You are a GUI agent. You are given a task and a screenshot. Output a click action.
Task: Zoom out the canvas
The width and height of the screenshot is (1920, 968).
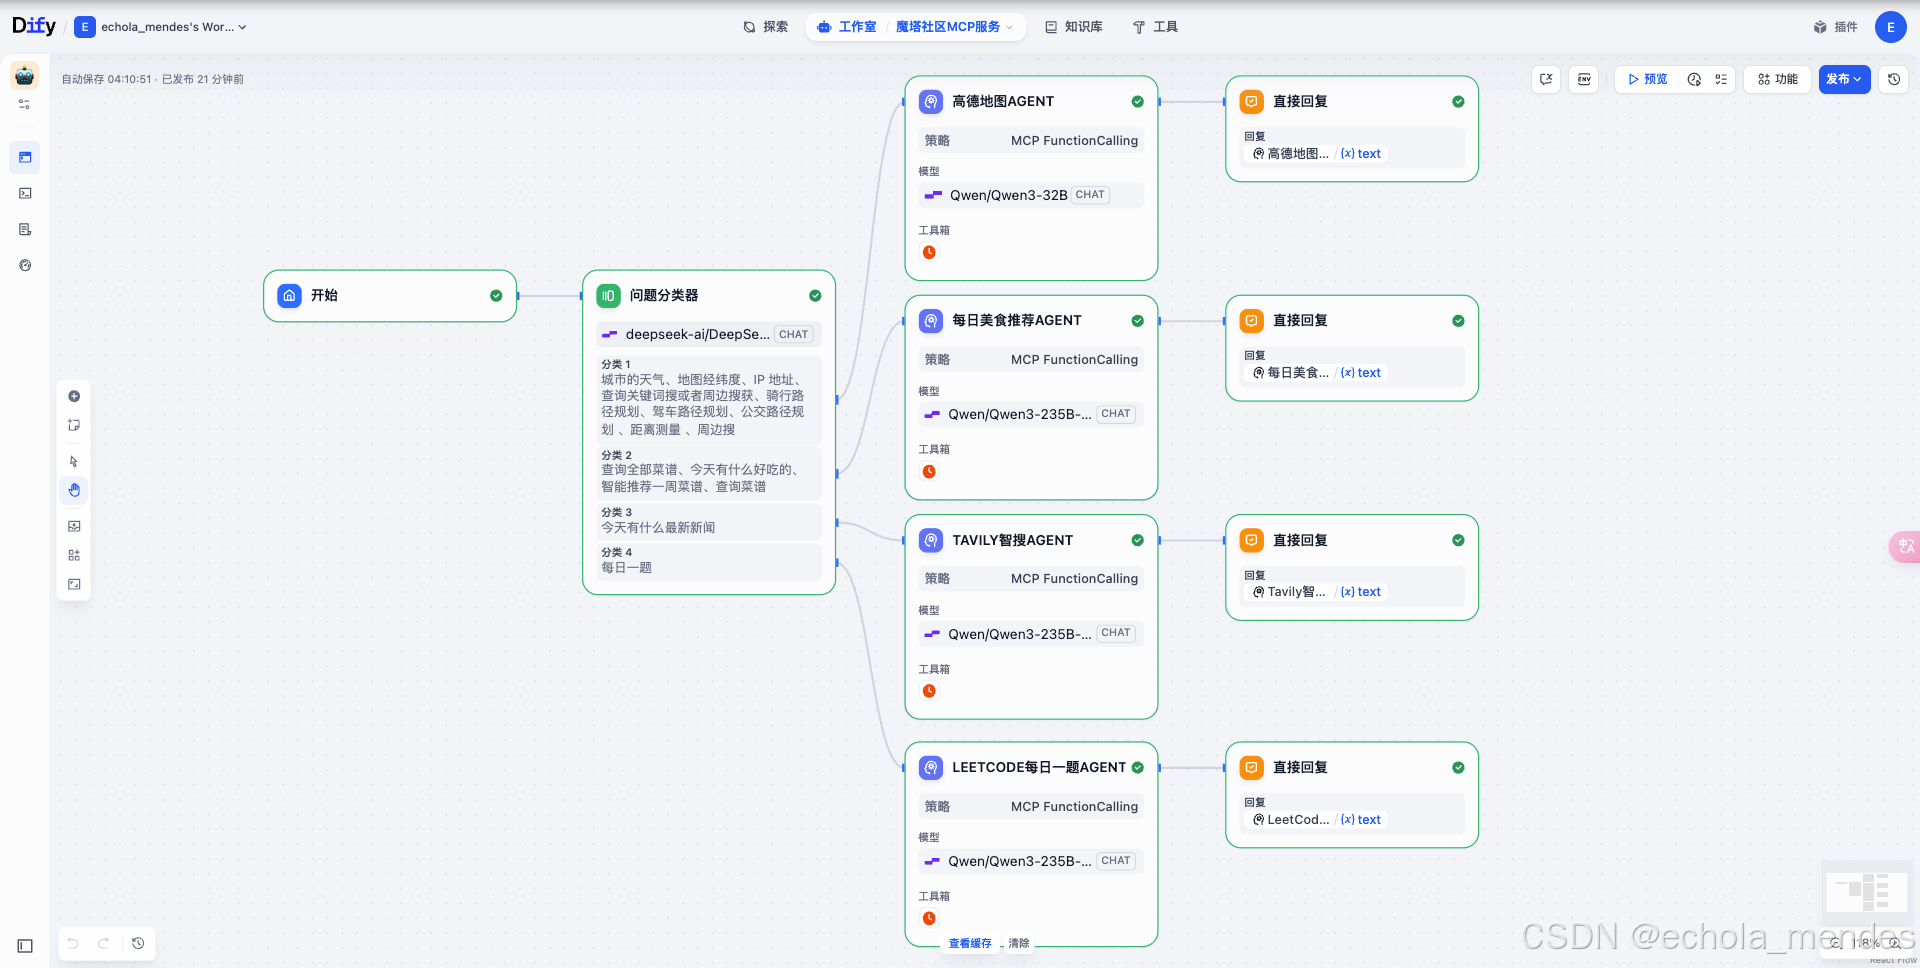tap(1834, 943)
